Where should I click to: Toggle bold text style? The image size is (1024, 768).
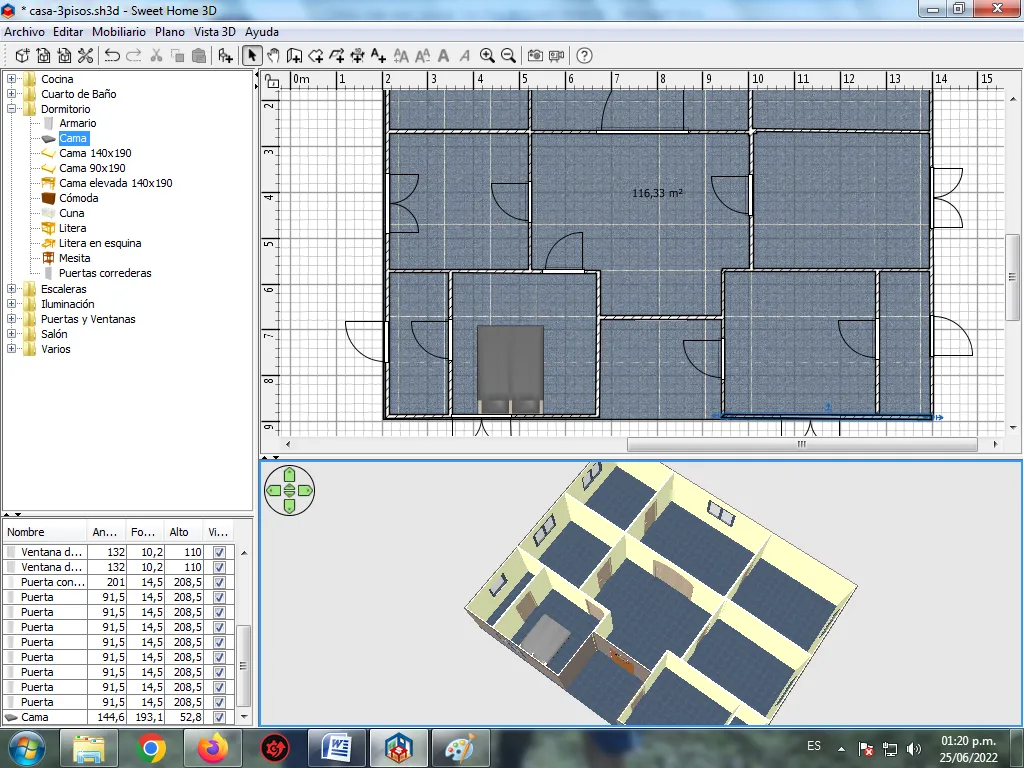coord(443,56)
